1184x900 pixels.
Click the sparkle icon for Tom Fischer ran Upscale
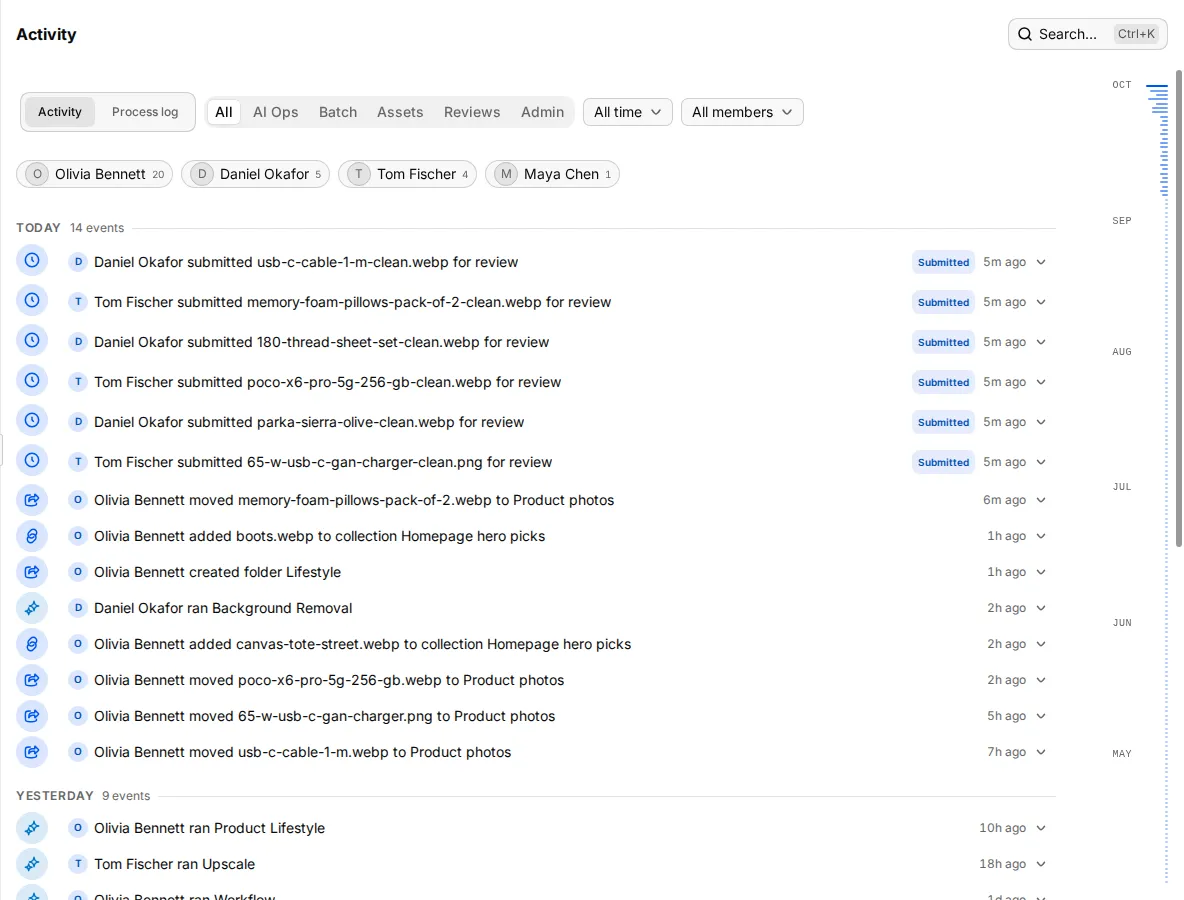[x=32, y=864]
